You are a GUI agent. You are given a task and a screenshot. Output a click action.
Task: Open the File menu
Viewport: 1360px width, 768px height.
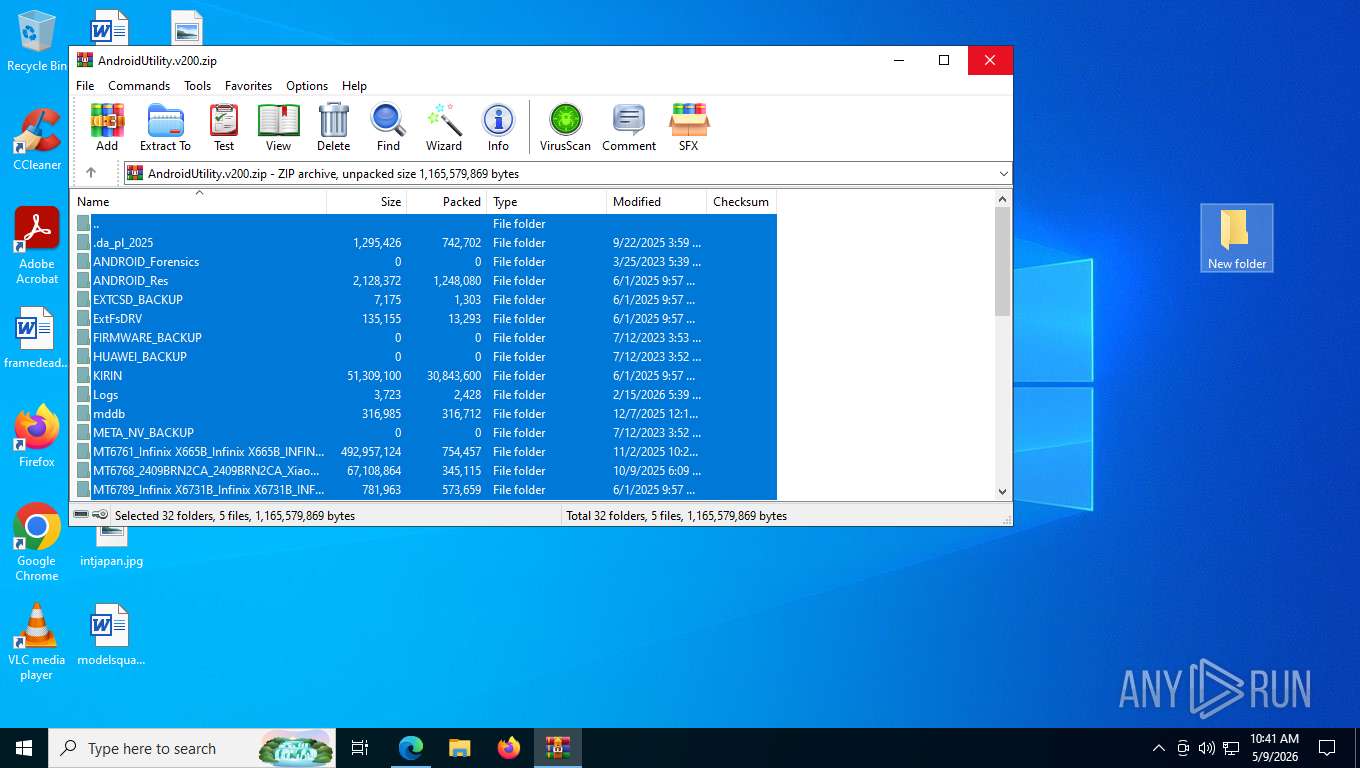(x=85, y=86)
